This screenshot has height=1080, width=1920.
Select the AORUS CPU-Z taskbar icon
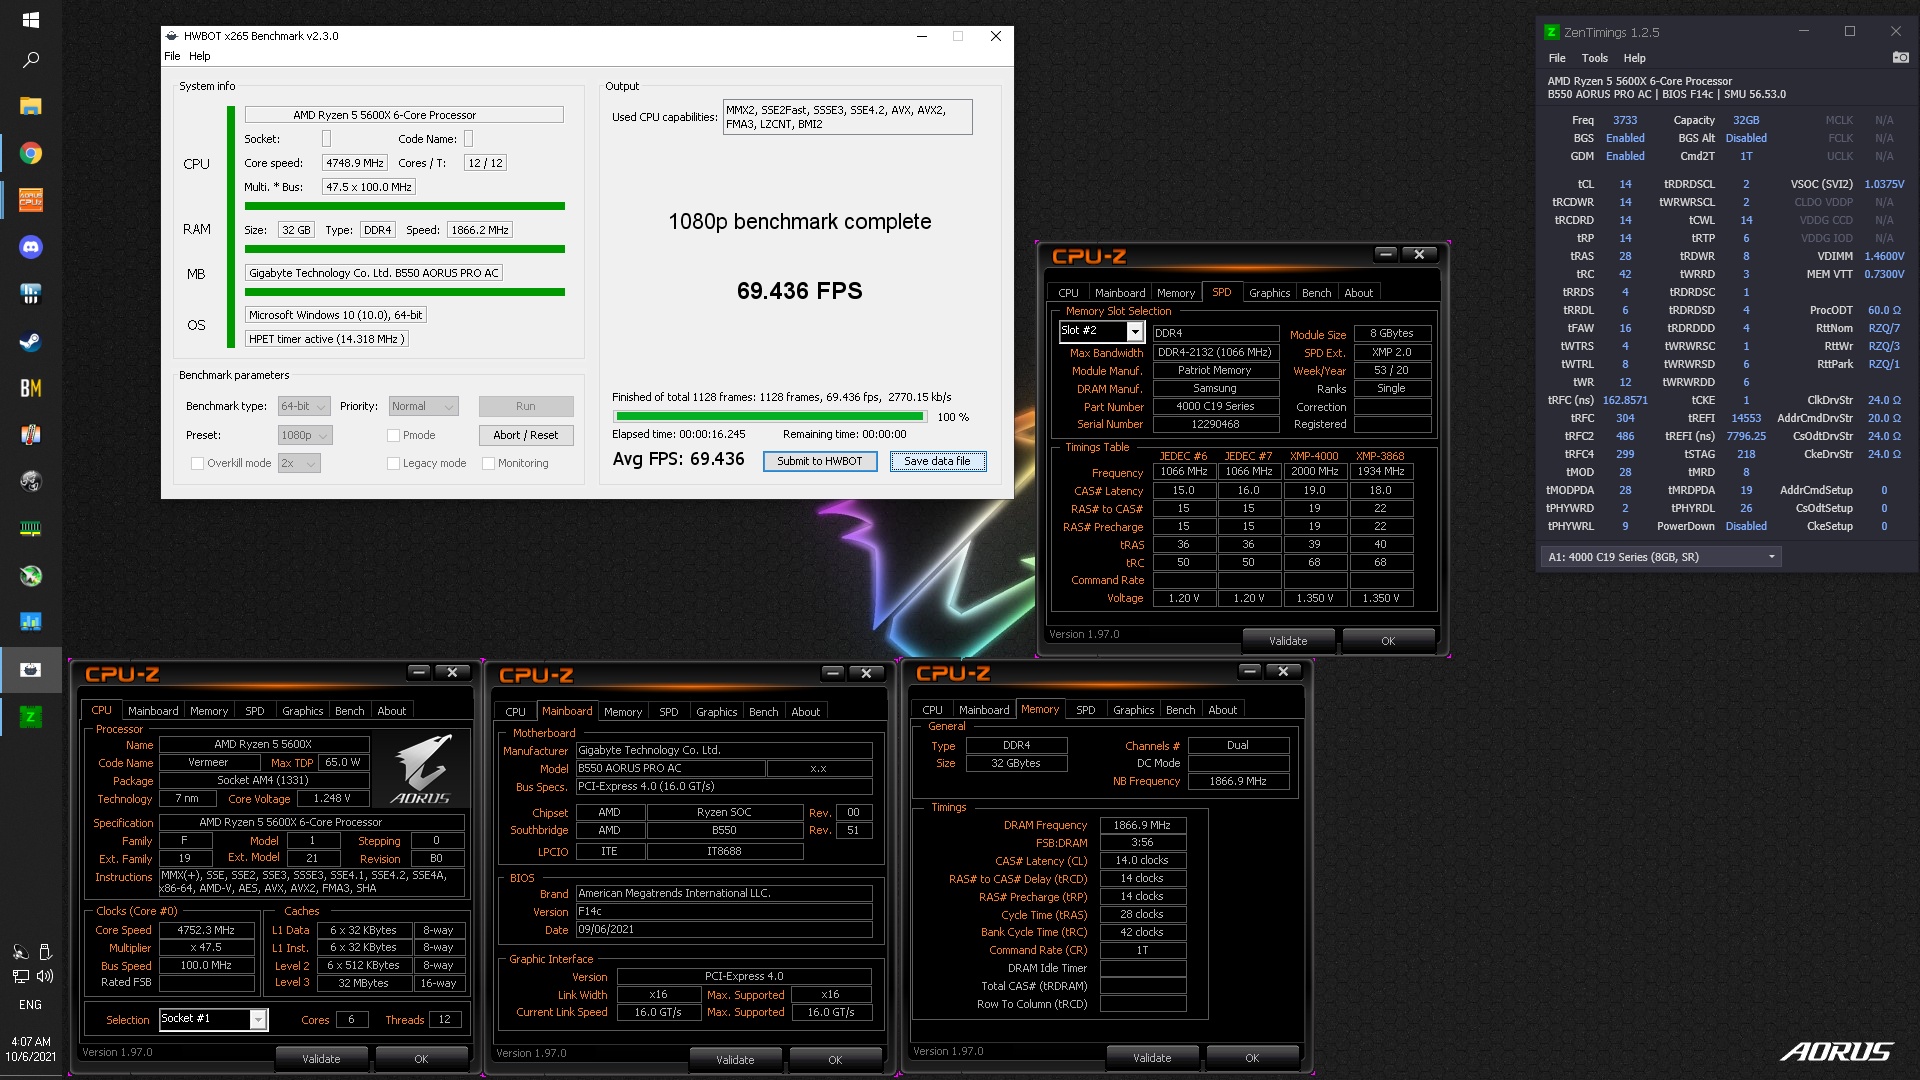tap(30, 200)
